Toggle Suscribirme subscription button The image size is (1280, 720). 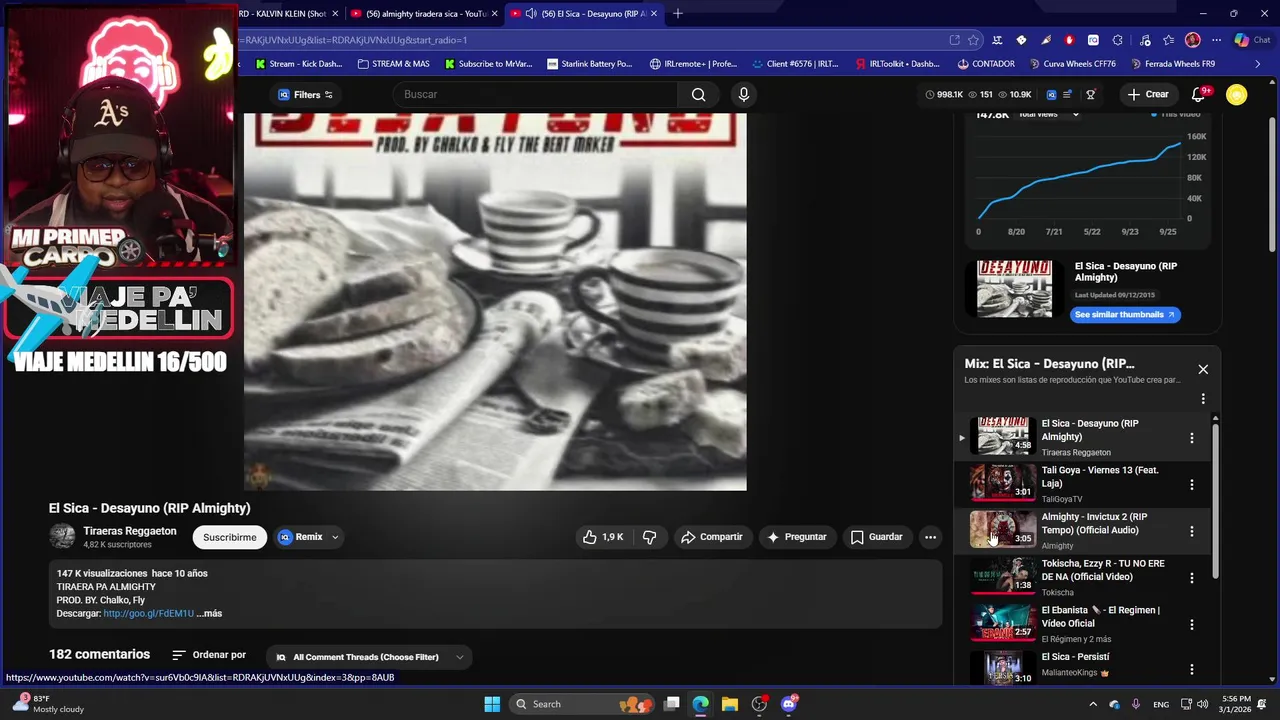click(x=230, y=537)
